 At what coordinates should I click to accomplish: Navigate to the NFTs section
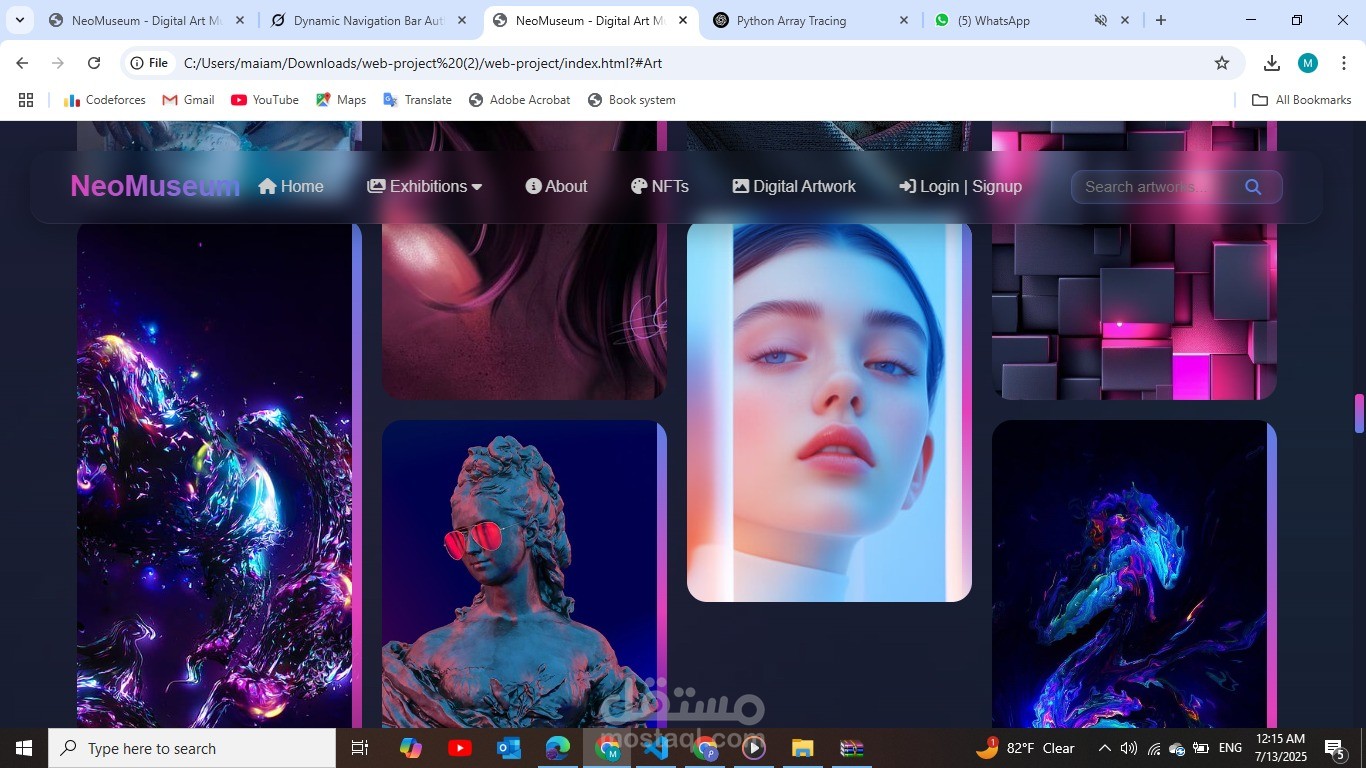[660, 186]
